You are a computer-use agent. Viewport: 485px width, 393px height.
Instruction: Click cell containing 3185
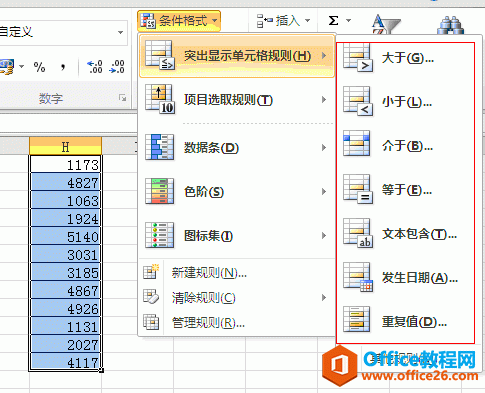(65, 272)
